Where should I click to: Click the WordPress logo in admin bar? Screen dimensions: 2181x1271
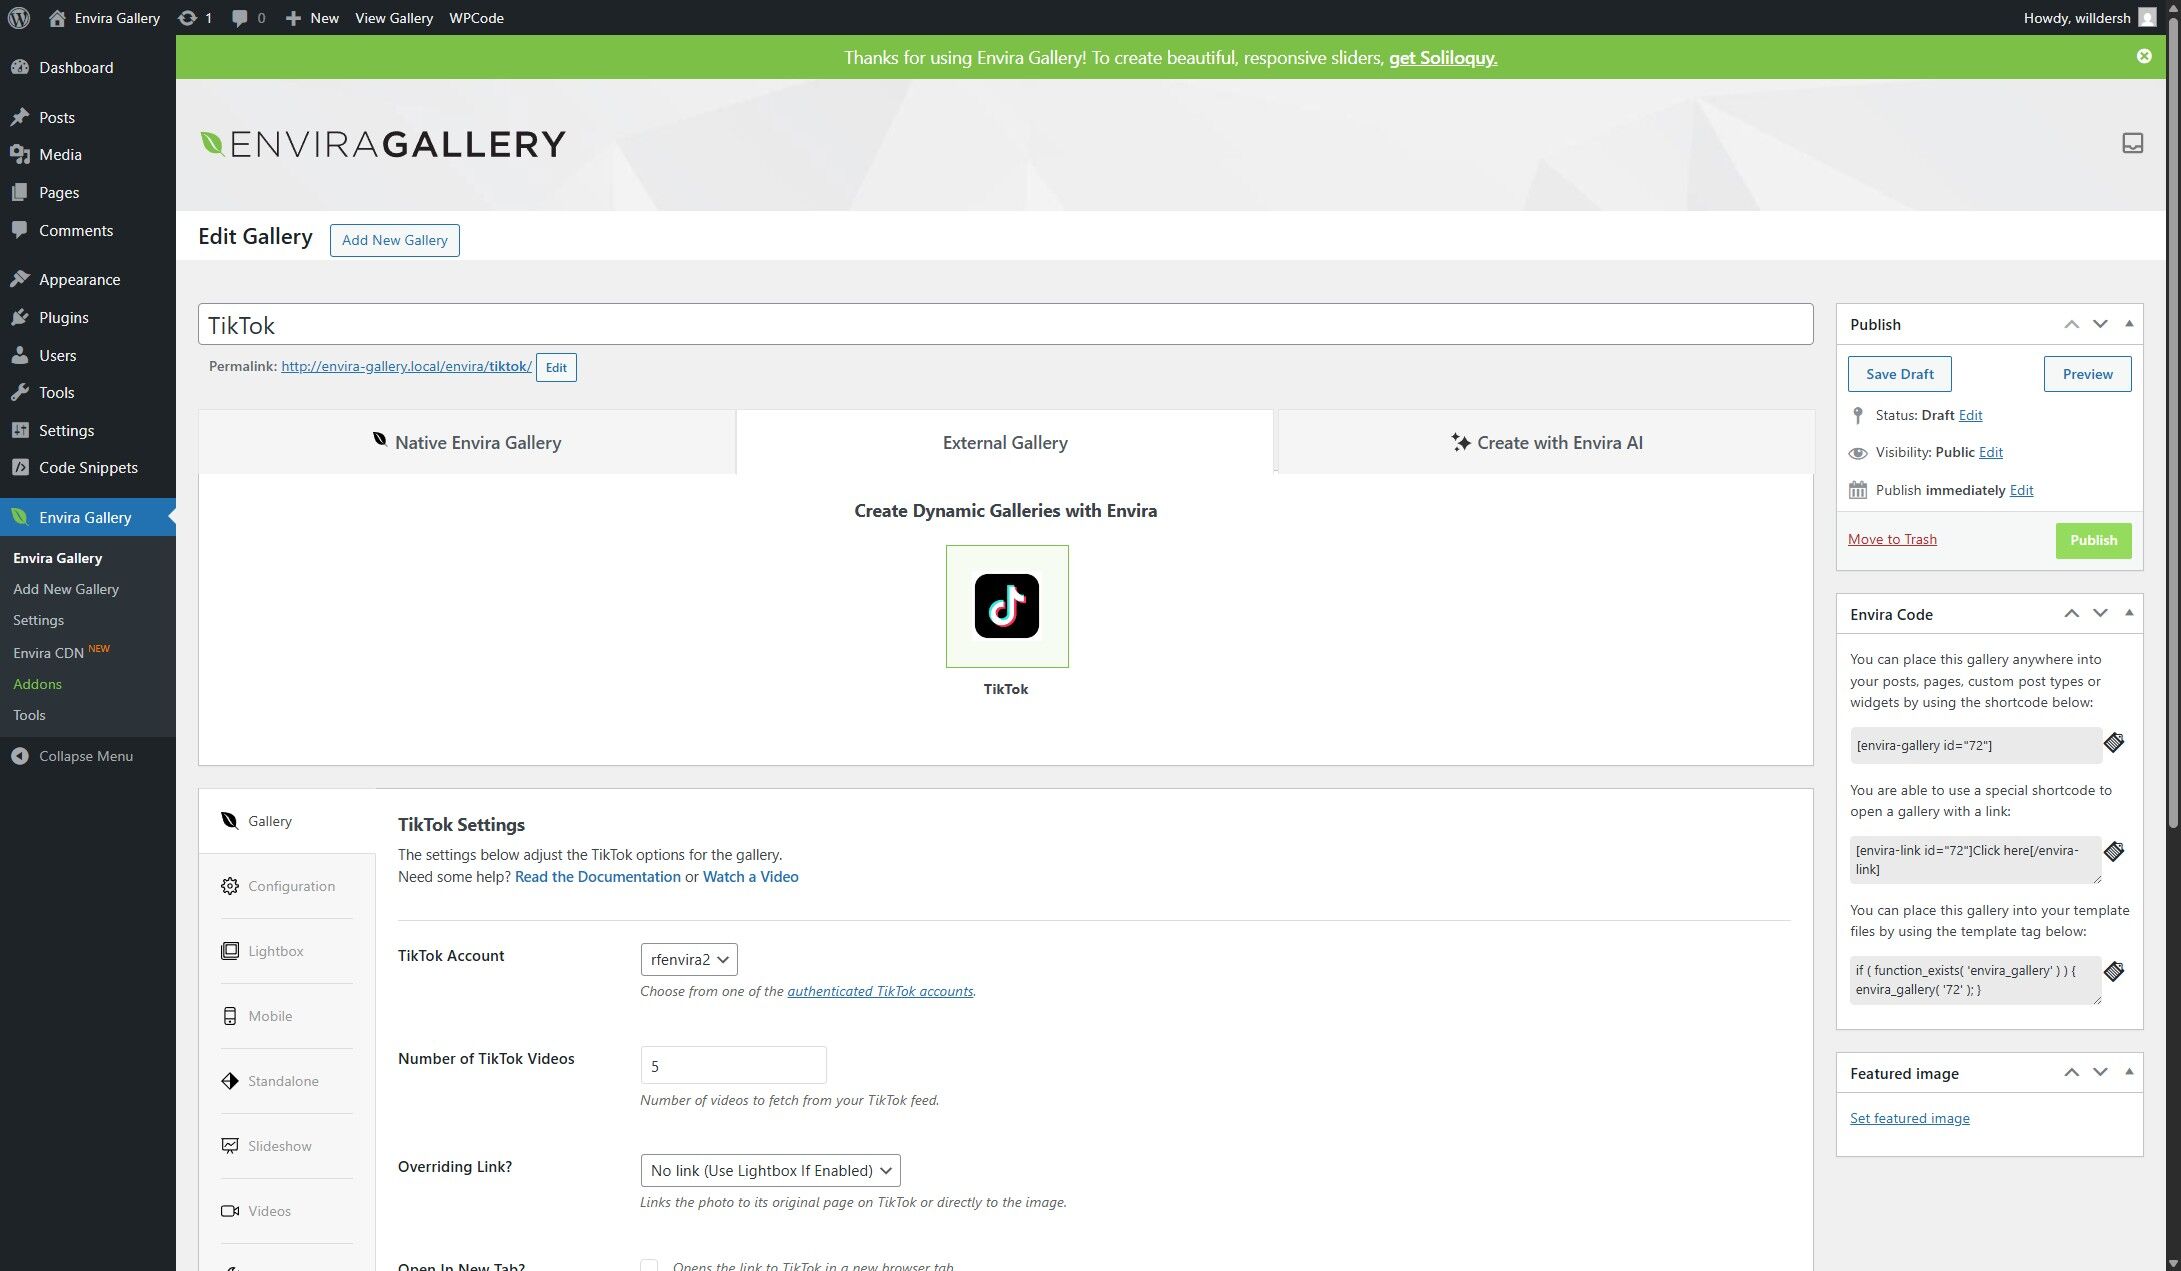(19, 18)
